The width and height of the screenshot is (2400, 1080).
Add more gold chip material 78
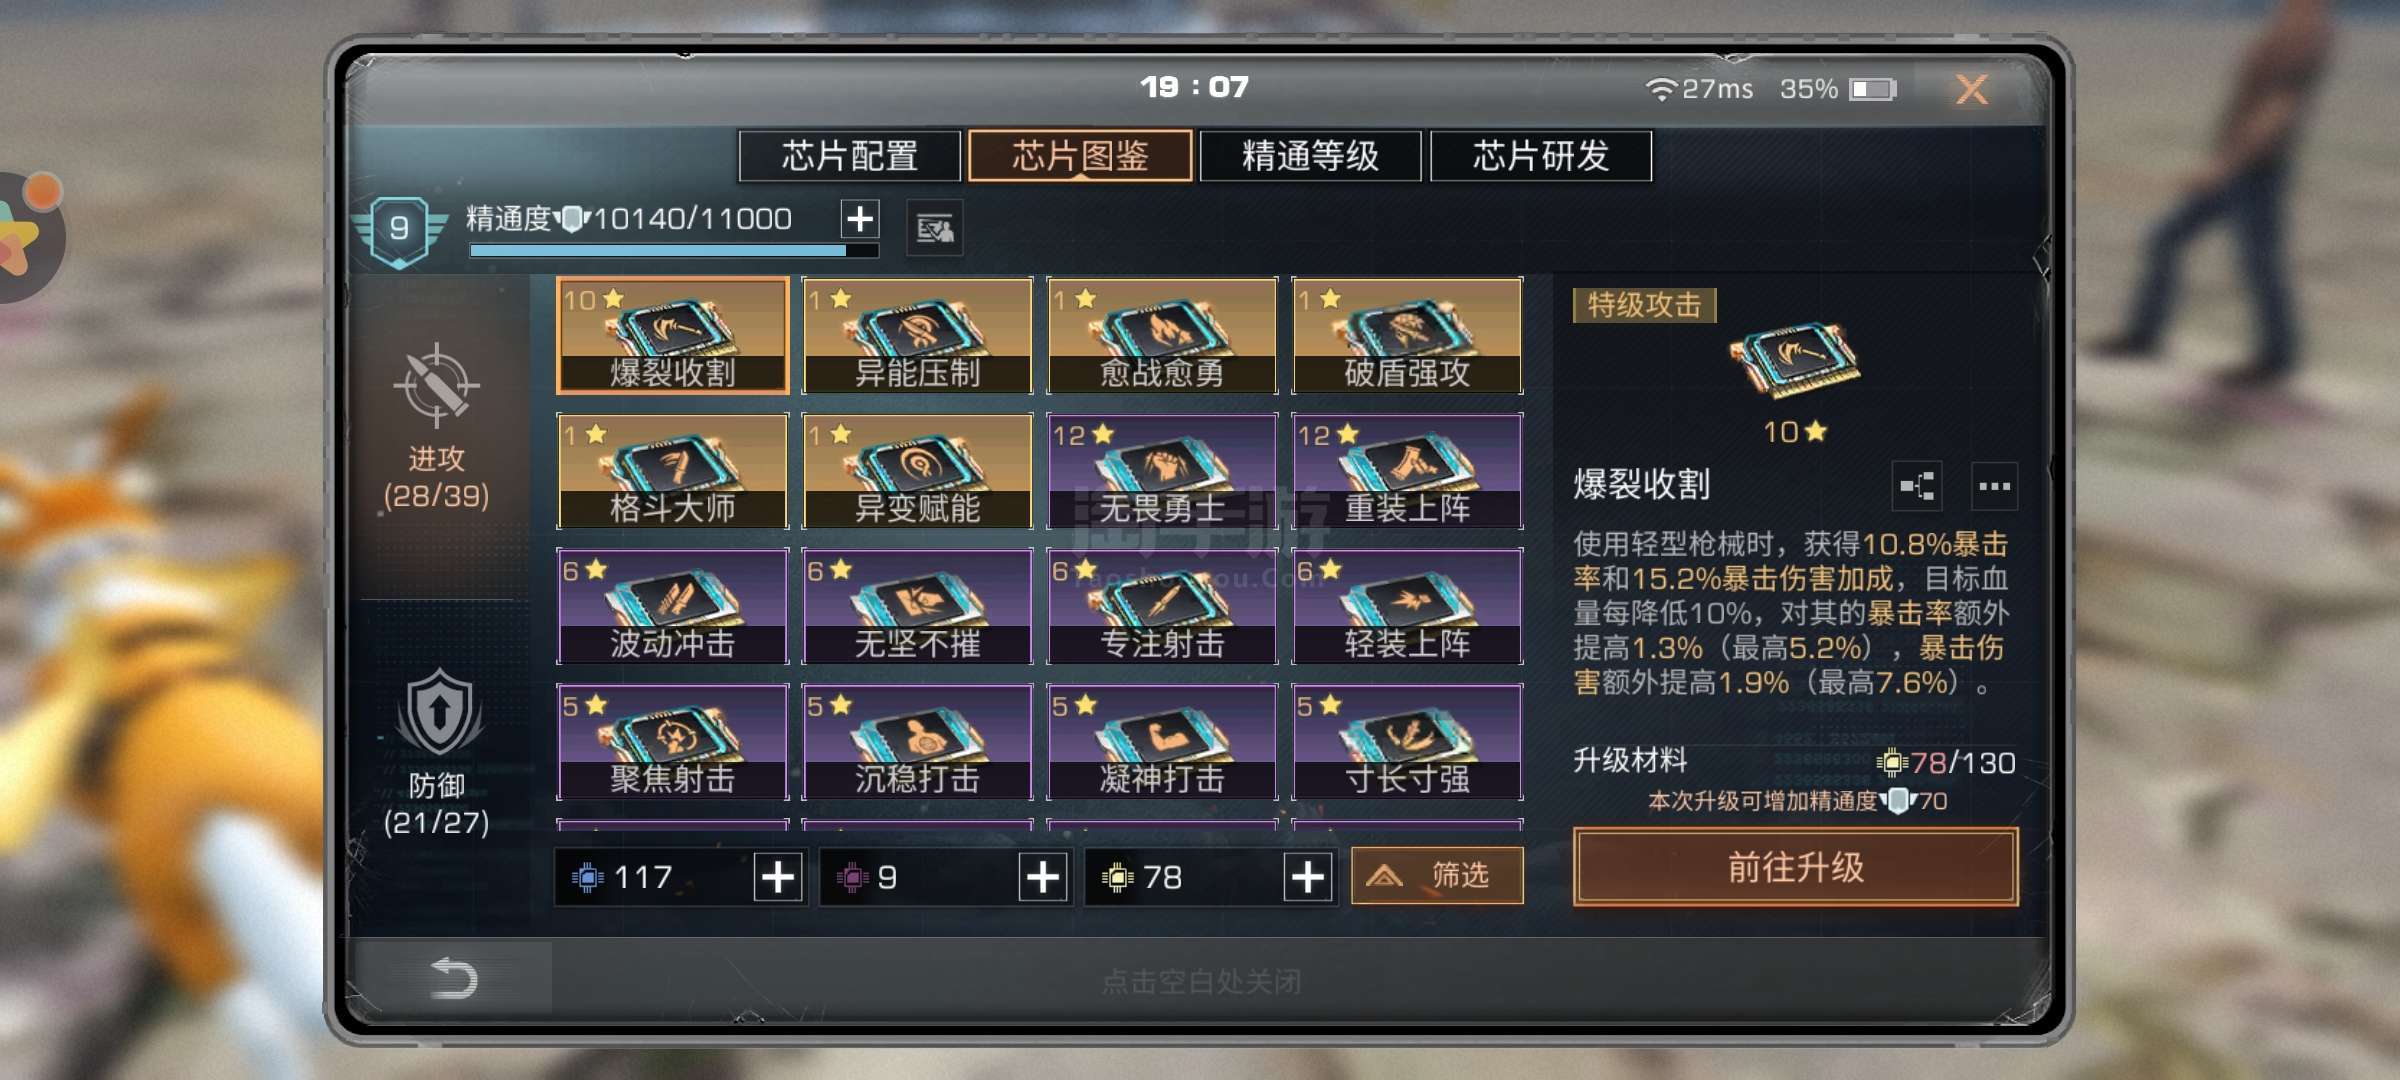point(1308,877)
